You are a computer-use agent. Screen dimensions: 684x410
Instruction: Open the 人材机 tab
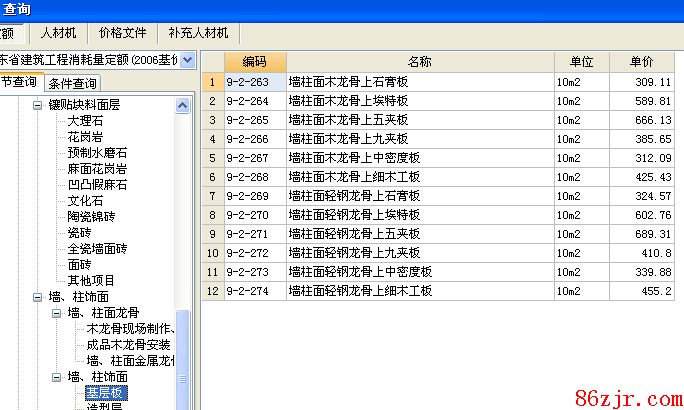pos(58,33)
